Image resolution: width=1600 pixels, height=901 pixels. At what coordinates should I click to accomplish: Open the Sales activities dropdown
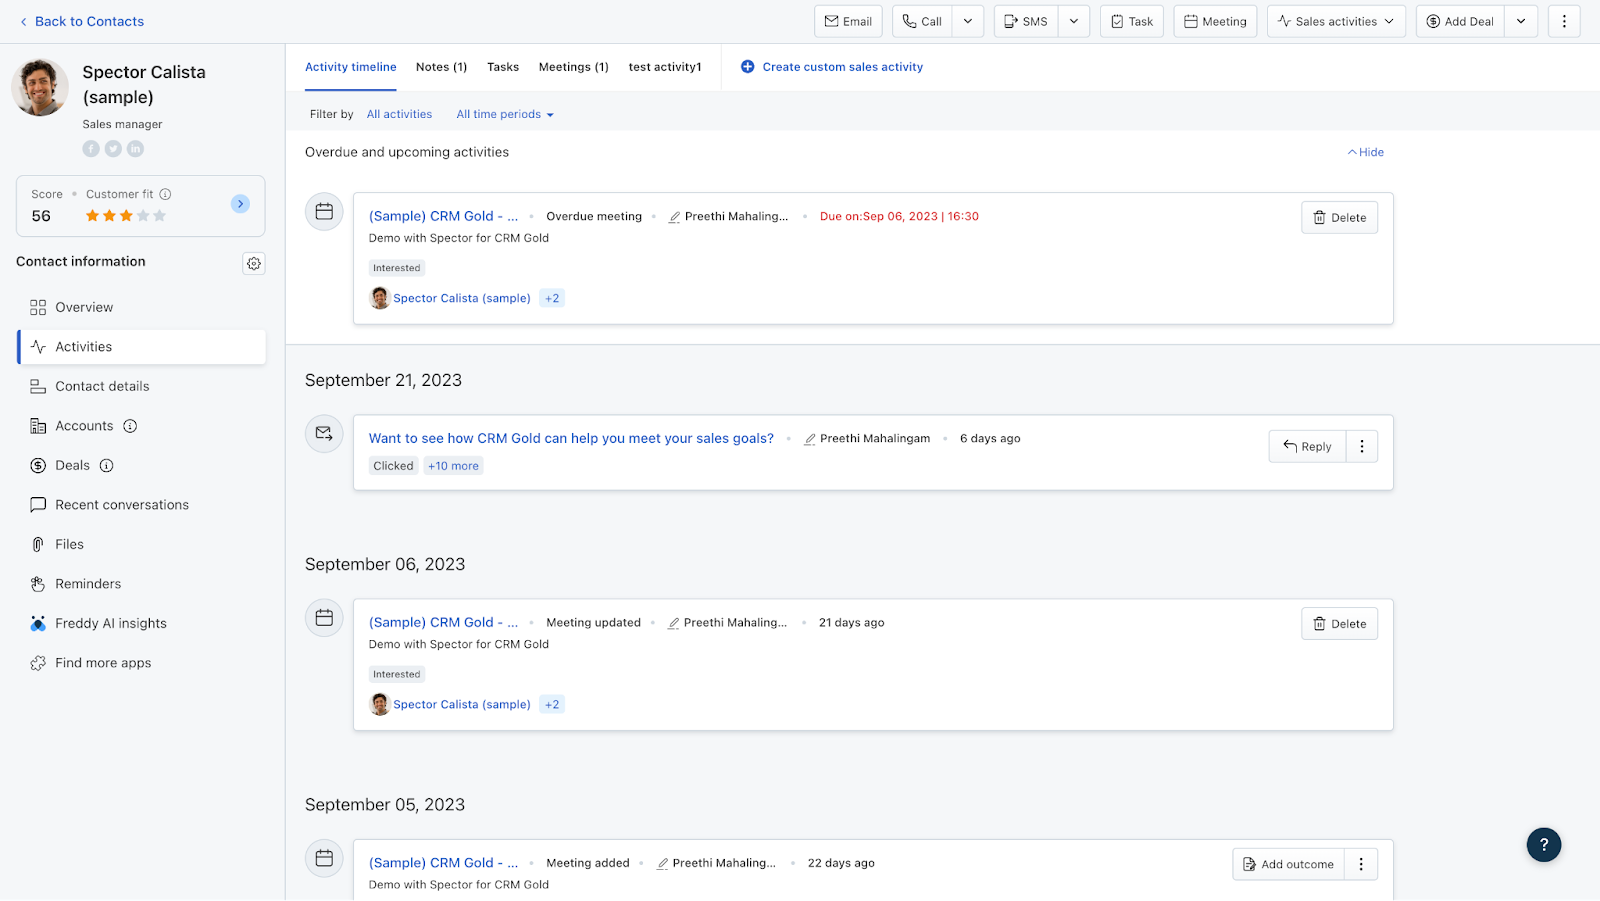click(x=1336, y=21)
